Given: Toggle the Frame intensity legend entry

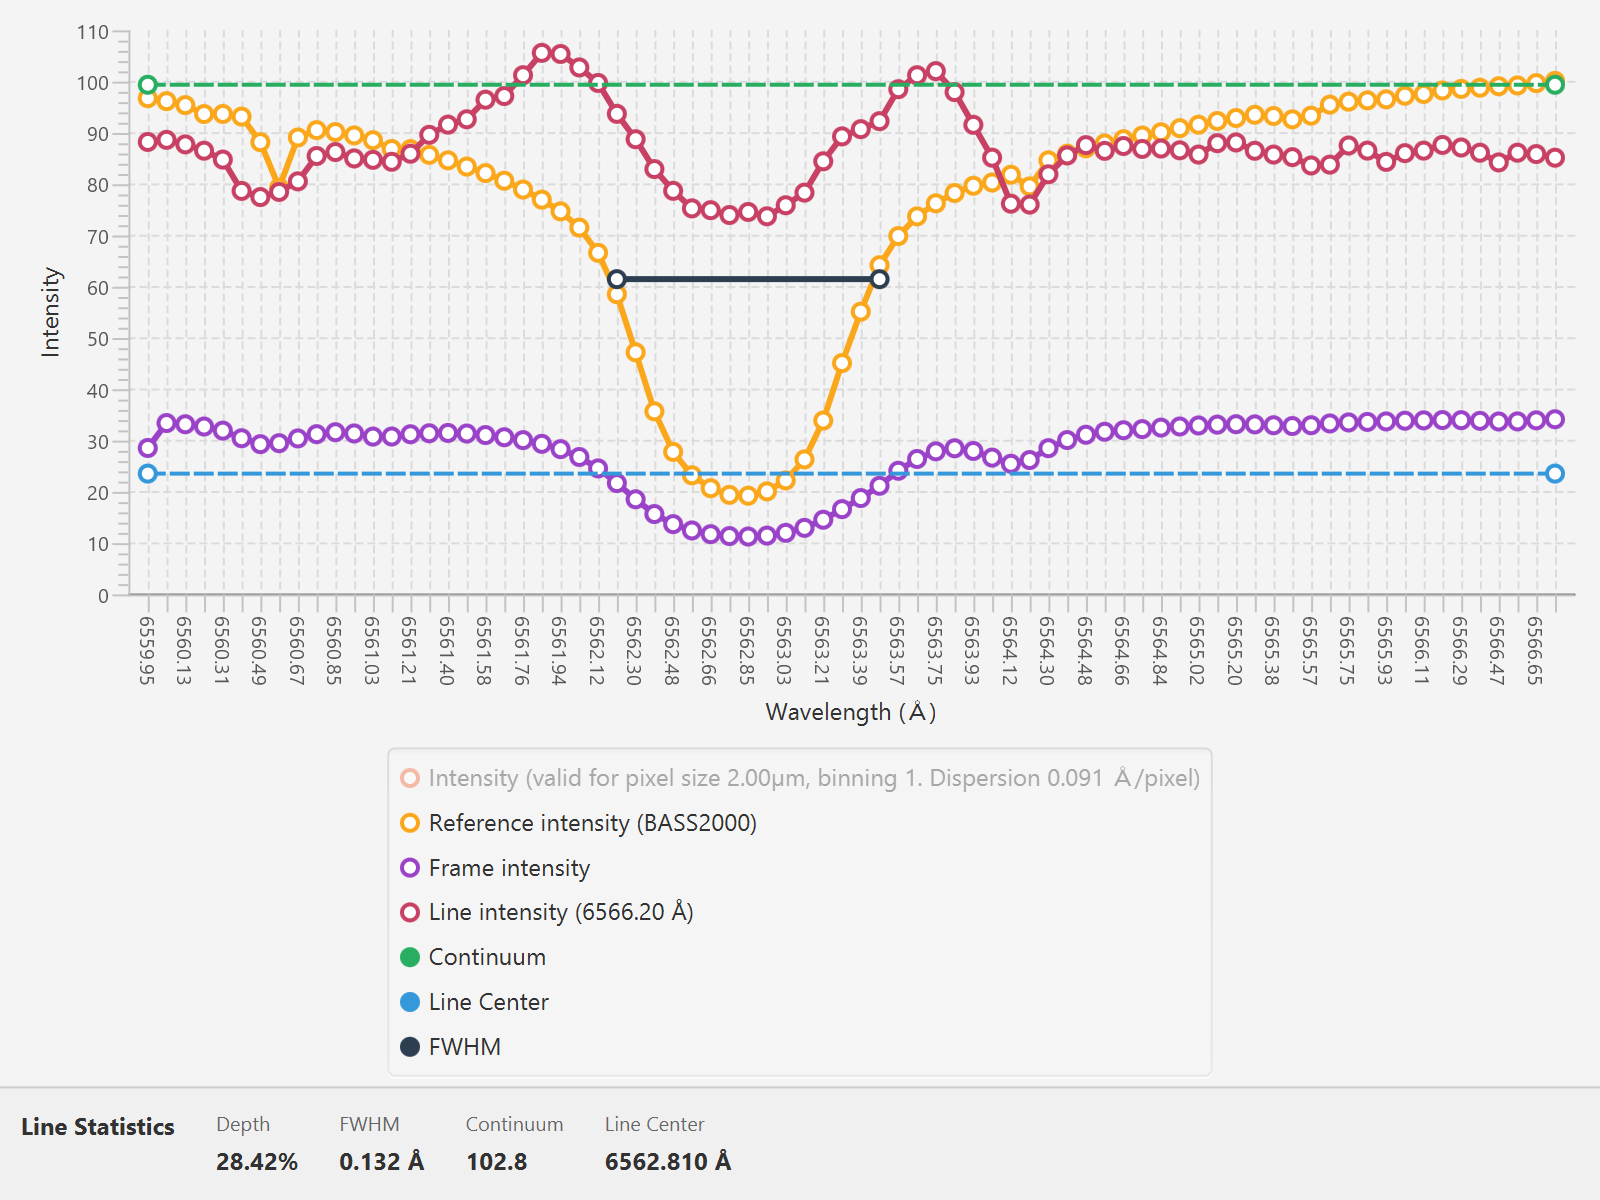Looking at the screenshot, I should pos(495,868).
